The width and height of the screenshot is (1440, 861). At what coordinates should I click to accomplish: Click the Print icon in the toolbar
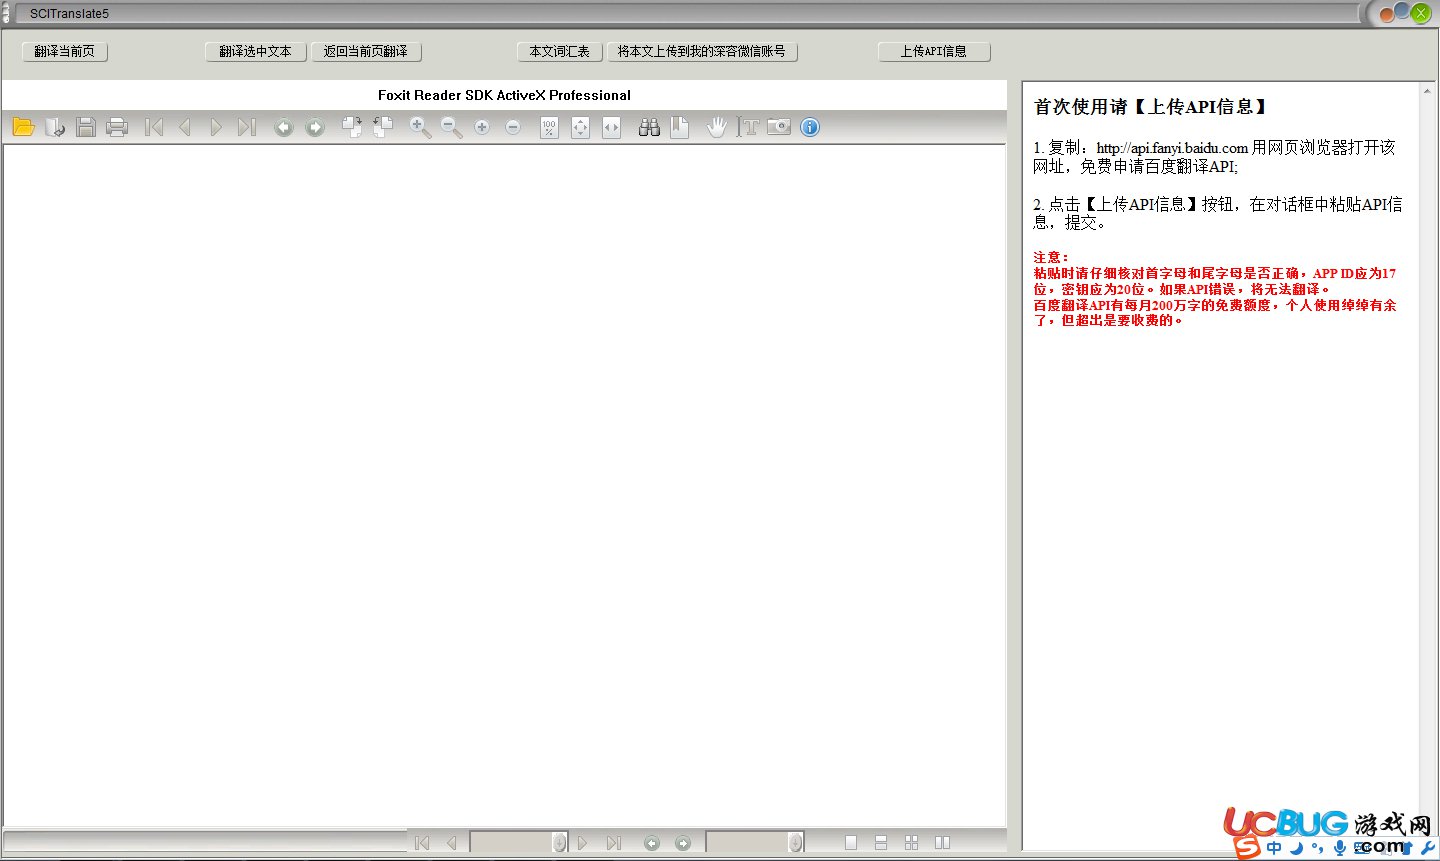tap(117, 127)
